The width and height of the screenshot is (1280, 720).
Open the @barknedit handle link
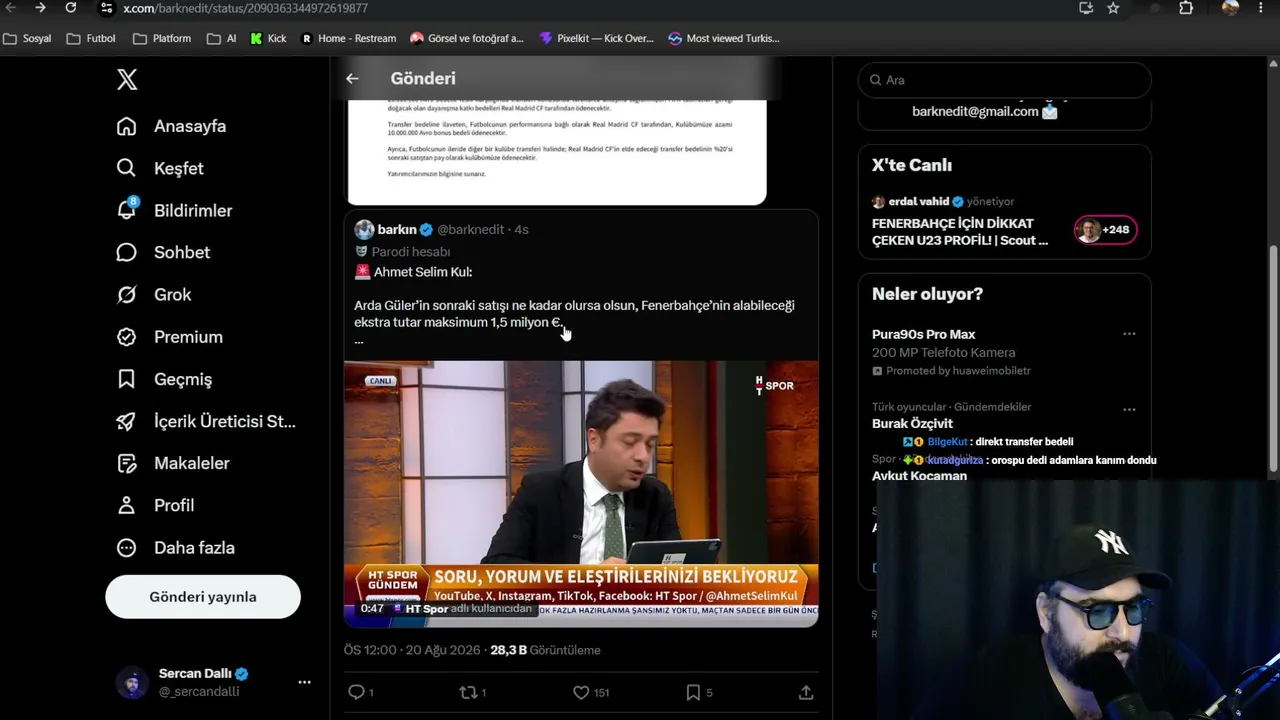(x=470, y=229)
